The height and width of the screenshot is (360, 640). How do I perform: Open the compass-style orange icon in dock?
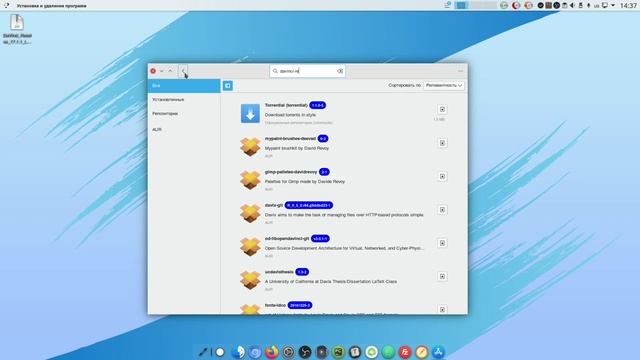pyautogui.click(x=421, y=352)
